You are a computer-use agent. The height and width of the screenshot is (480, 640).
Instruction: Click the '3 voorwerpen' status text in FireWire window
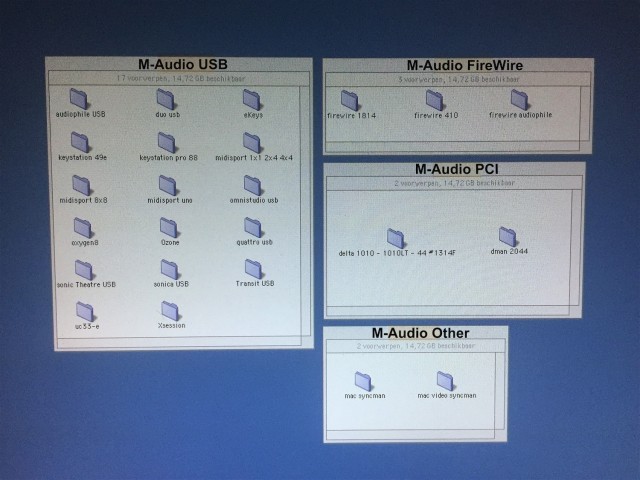(x=459, y=80)
